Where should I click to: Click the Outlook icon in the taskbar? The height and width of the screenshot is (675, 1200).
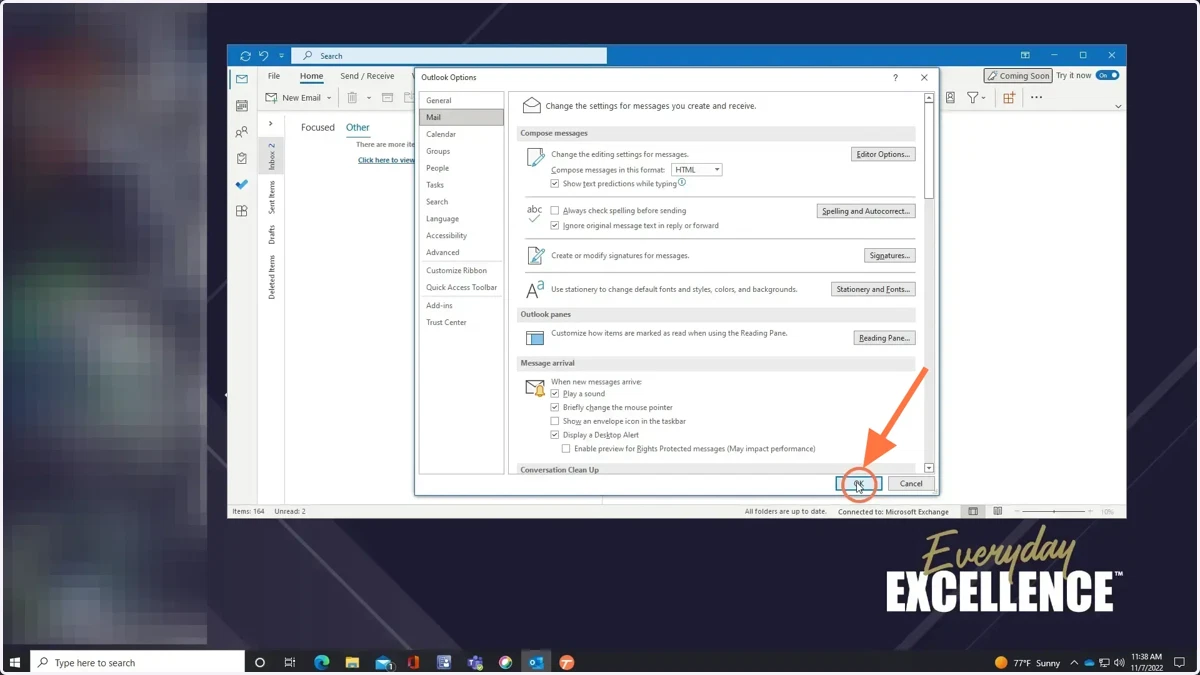coord(536,662)
